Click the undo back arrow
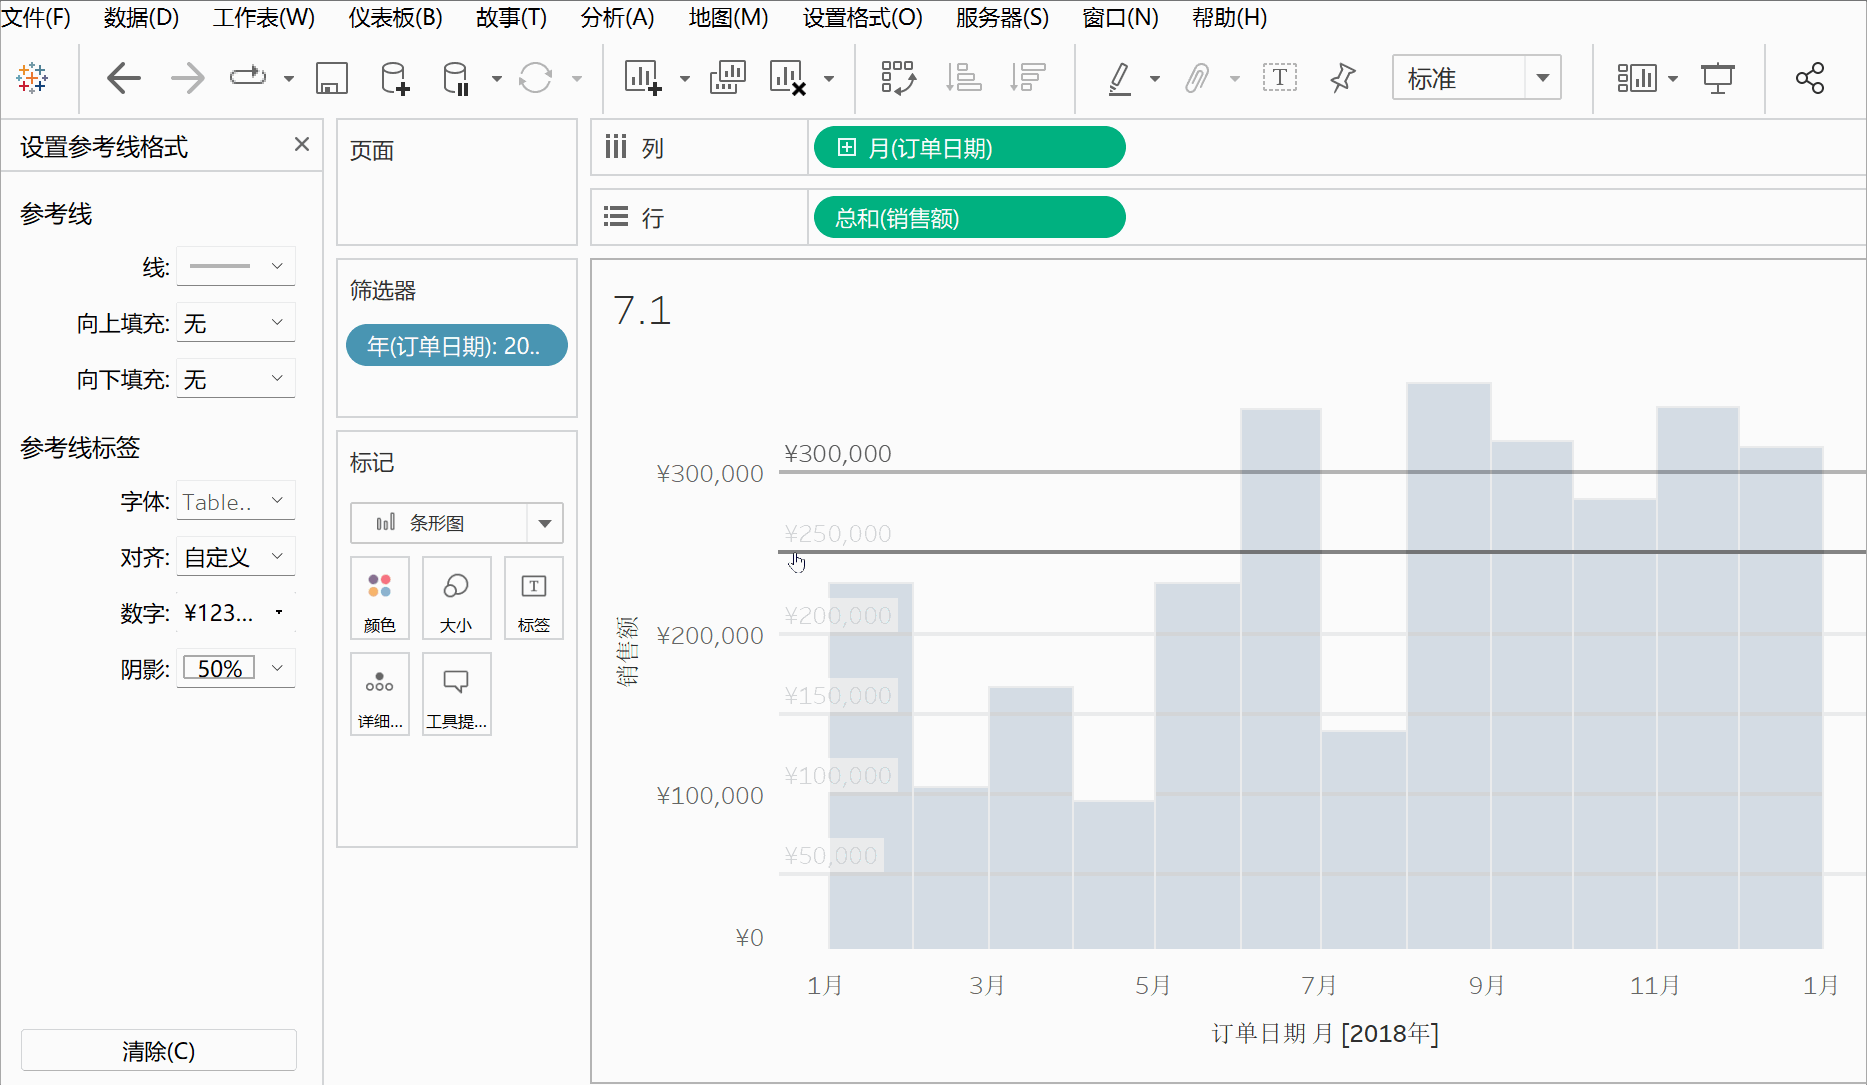 [x=123, y=78]
